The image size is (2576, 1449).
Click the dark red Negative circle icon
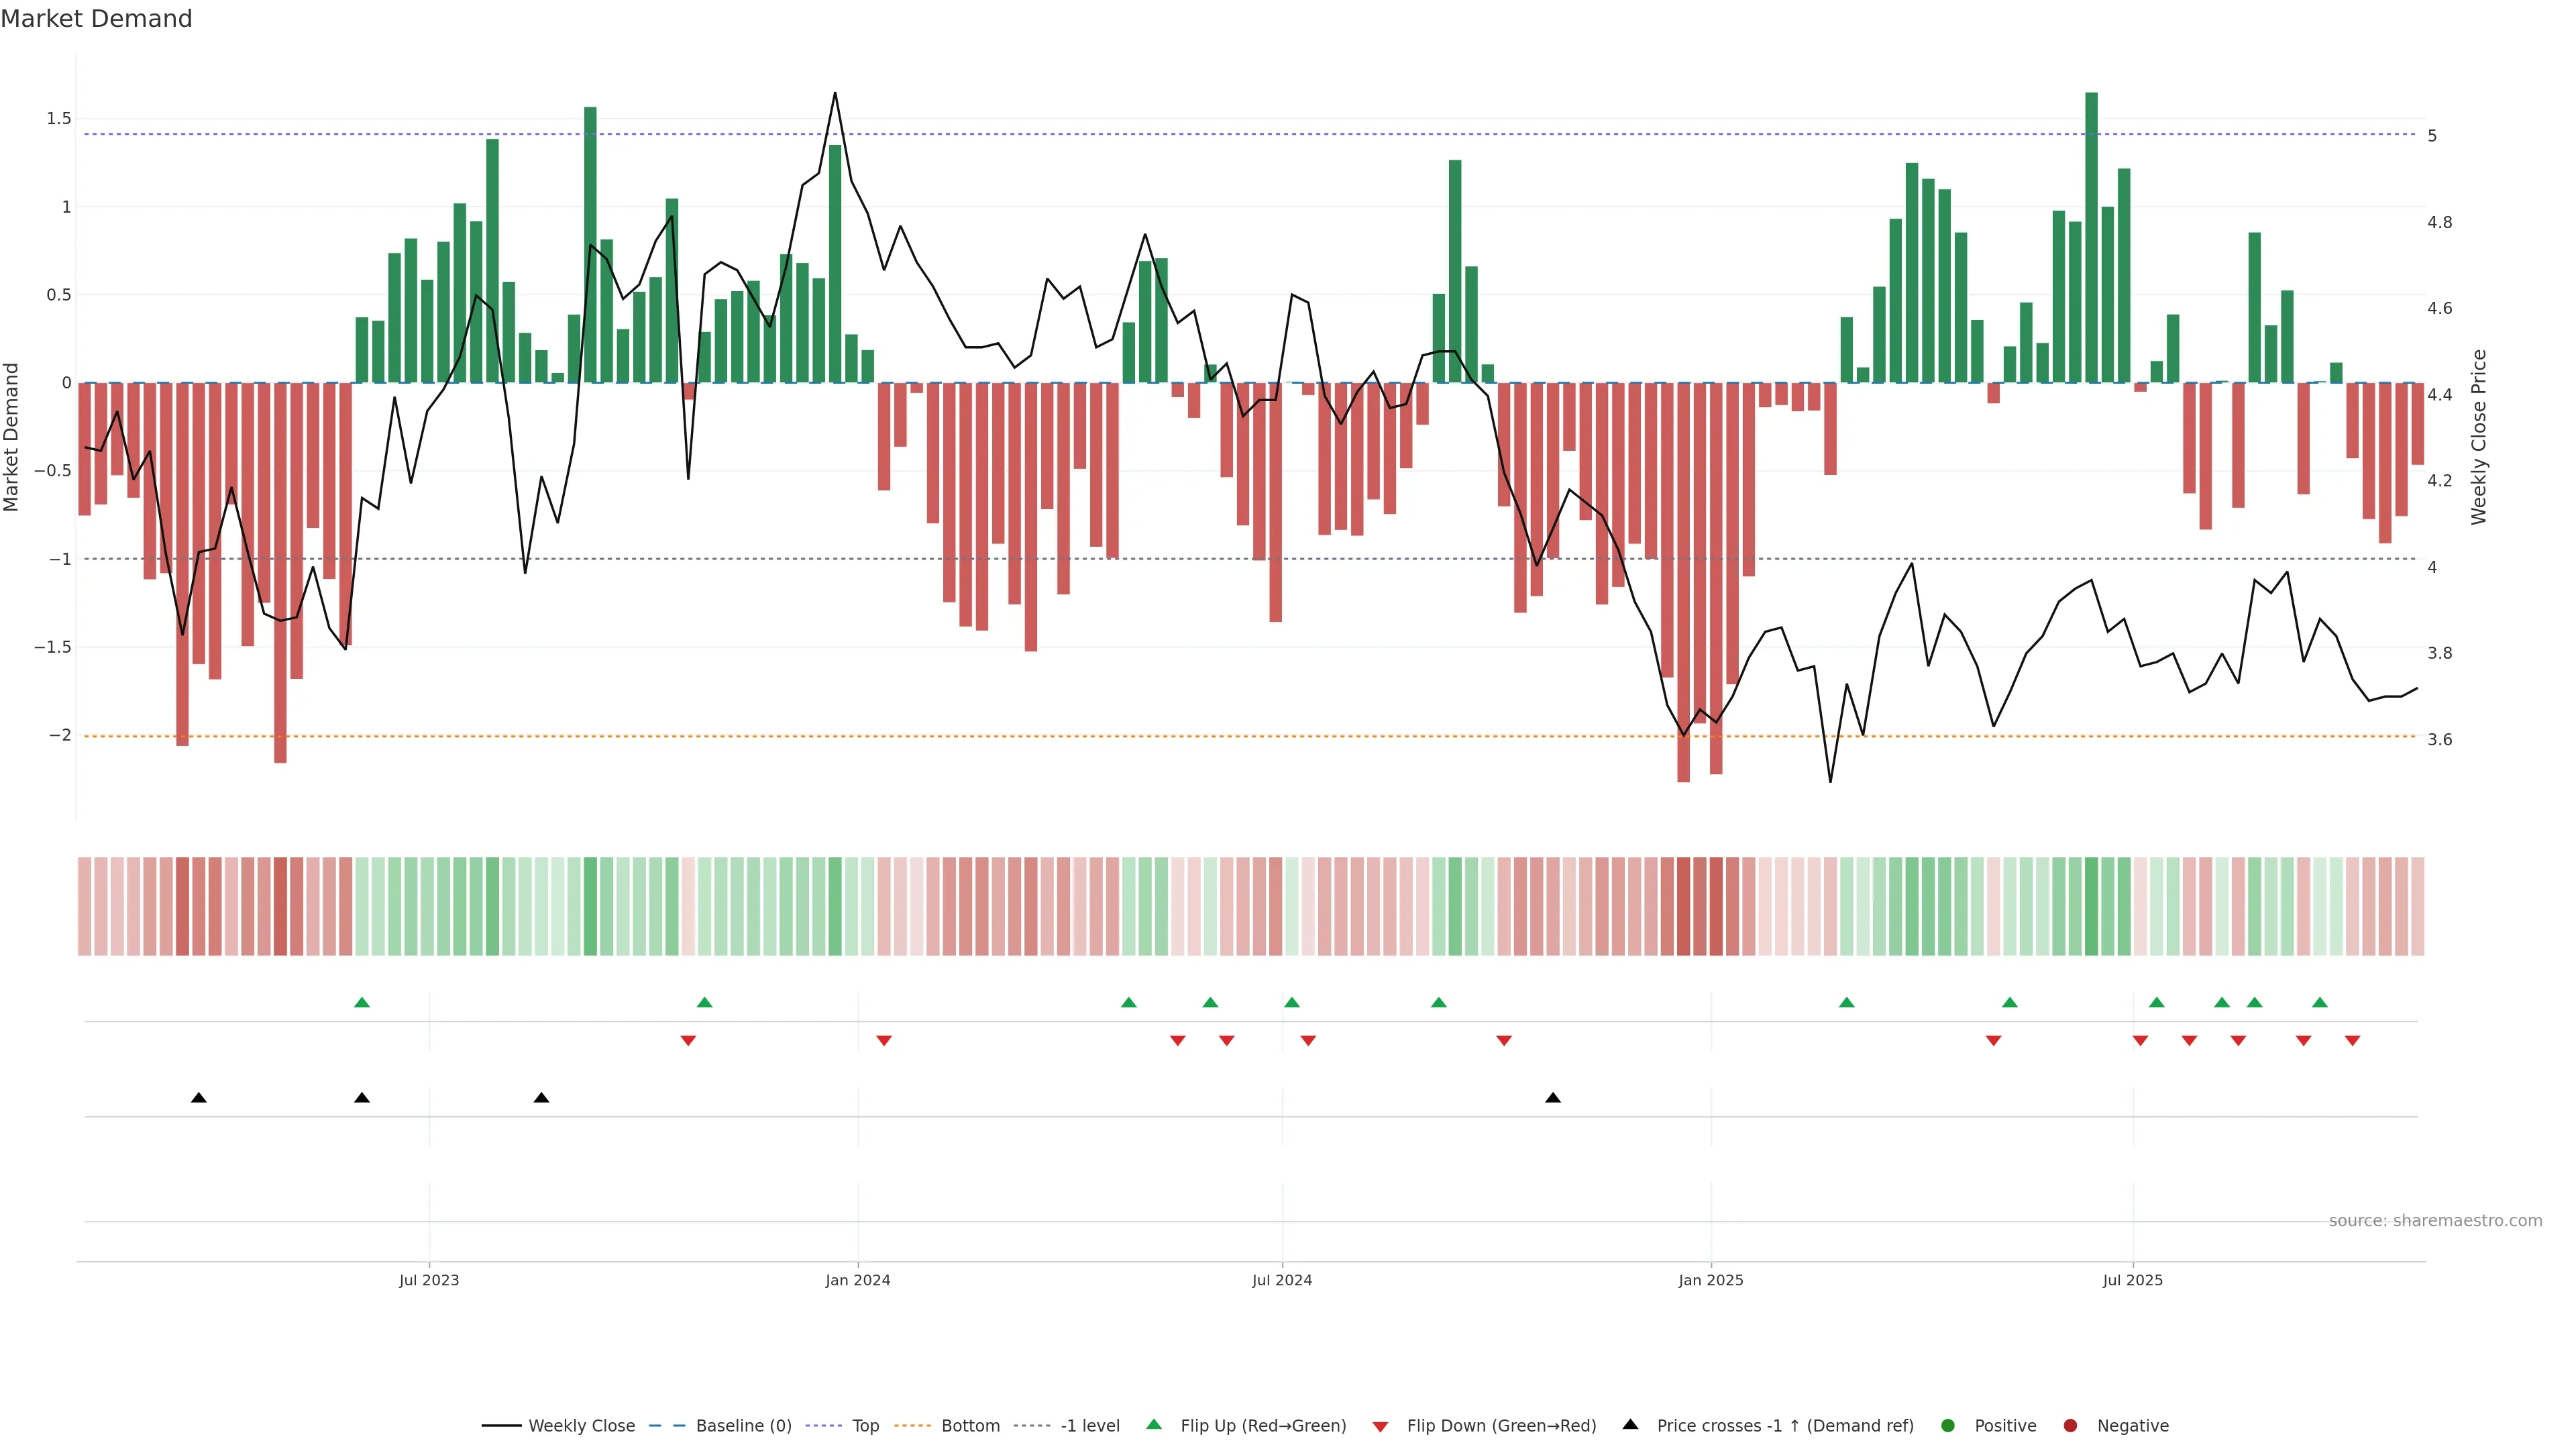pos(2070,1425)
